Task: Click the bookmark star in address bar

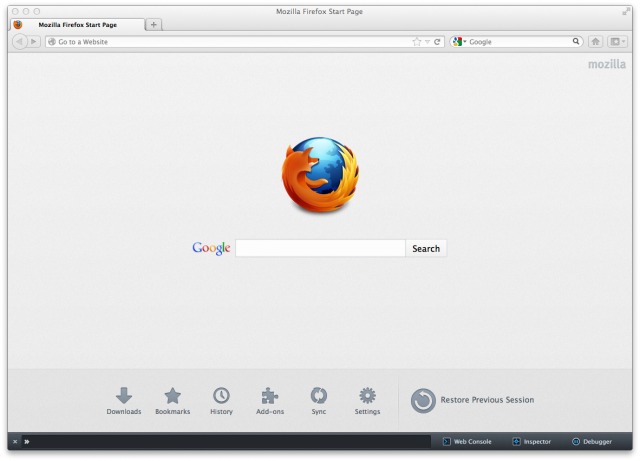Action: (416, 42)
